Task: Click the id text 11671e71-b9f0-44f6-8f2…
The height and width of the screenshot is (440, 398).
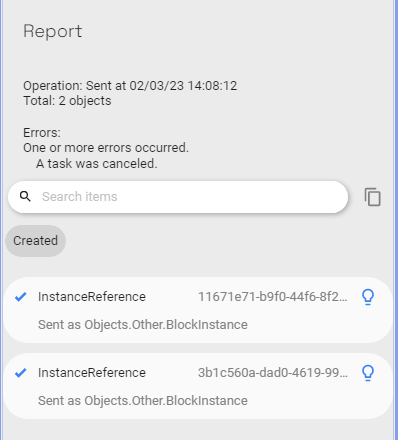Action: (273, 296)
